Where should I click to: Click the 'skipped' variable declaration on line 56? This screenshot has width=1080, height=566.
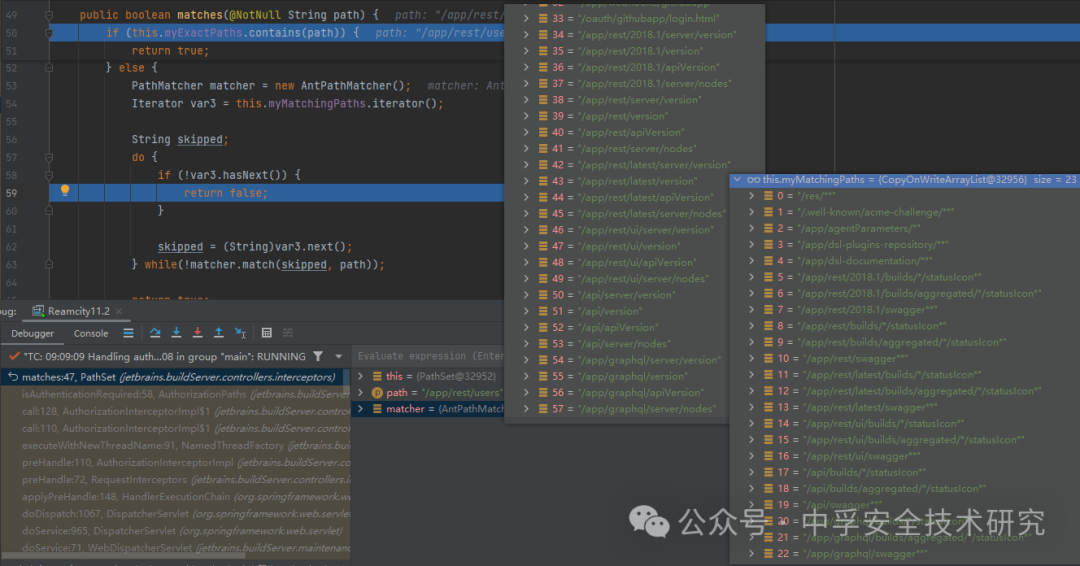[200, 139]
